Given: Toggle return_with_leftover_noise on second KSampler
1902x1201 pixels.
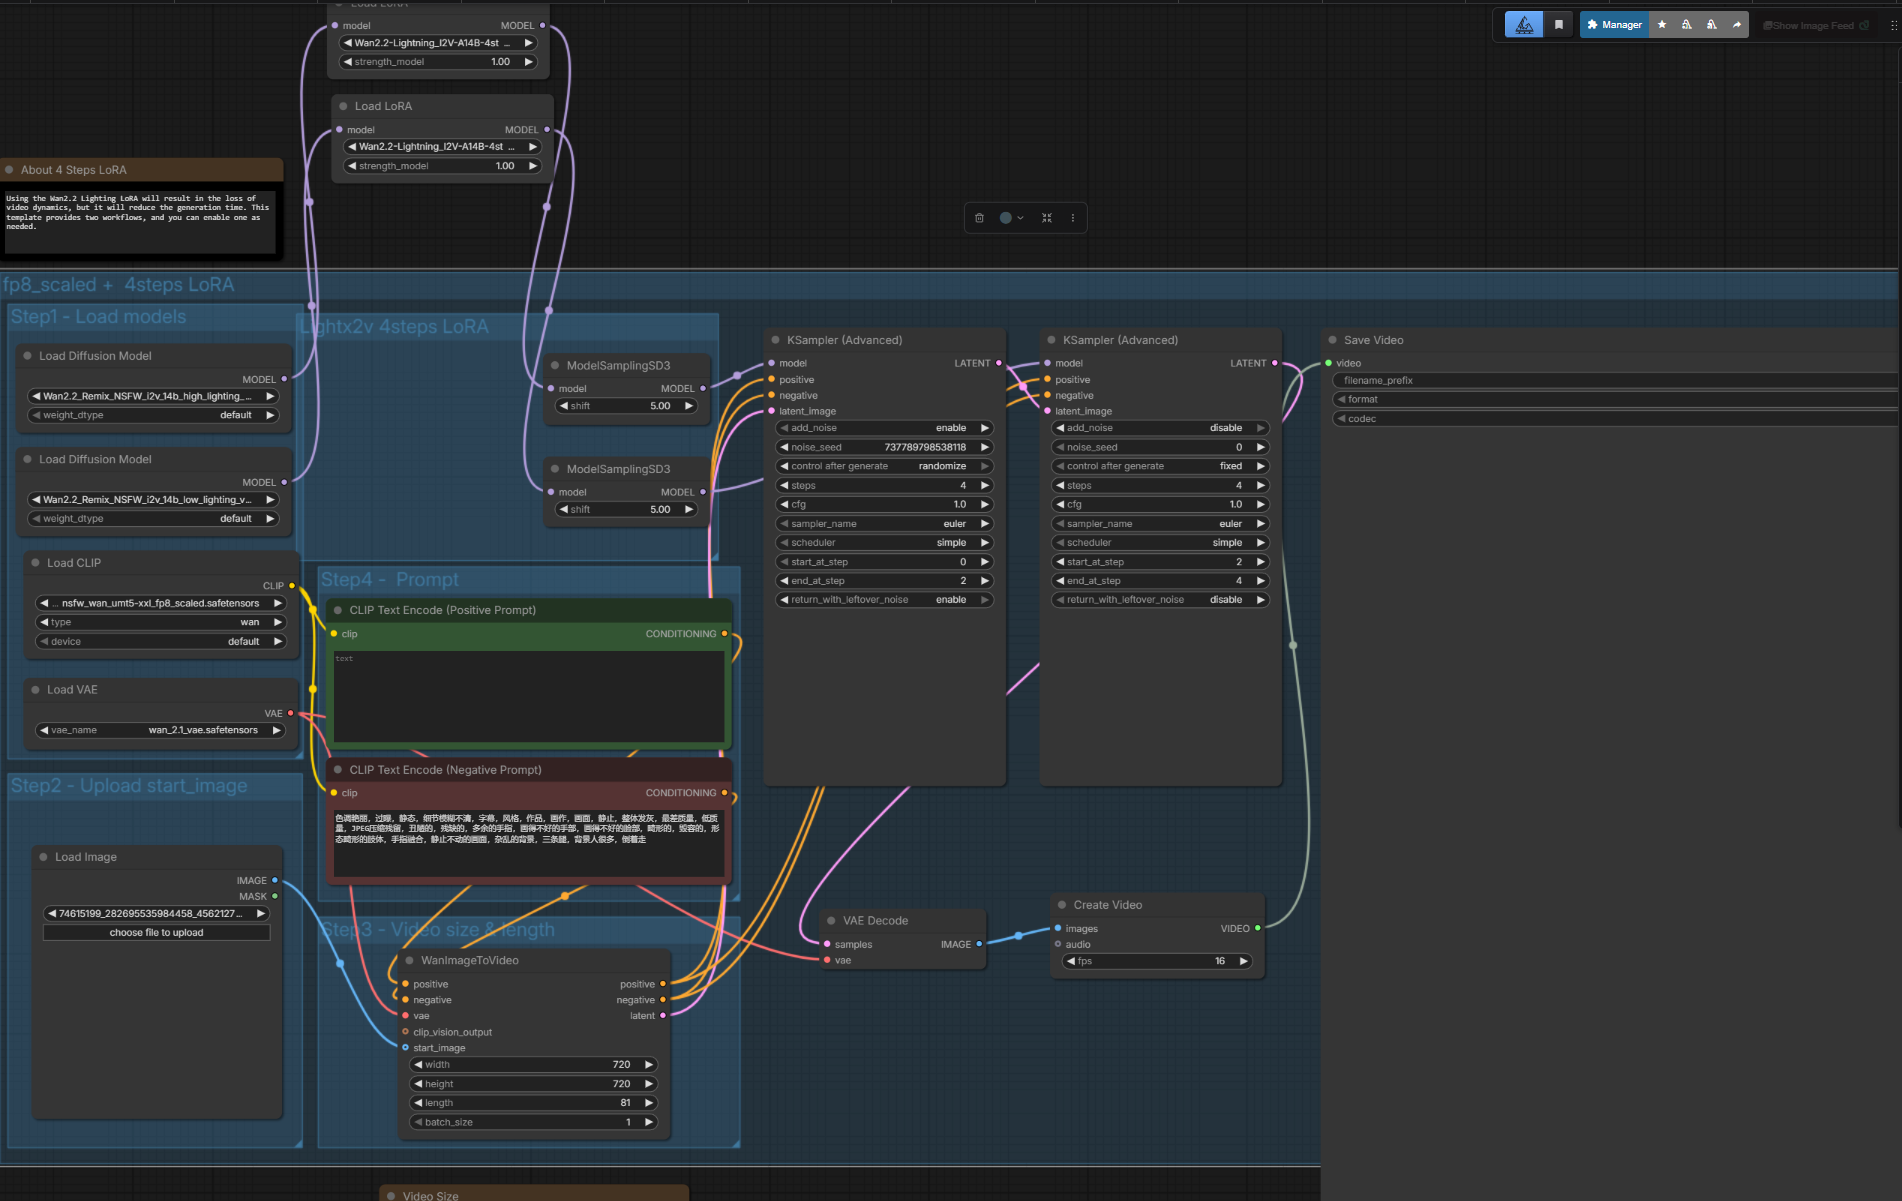Looking at the screenshot, I should (1160, 600).
